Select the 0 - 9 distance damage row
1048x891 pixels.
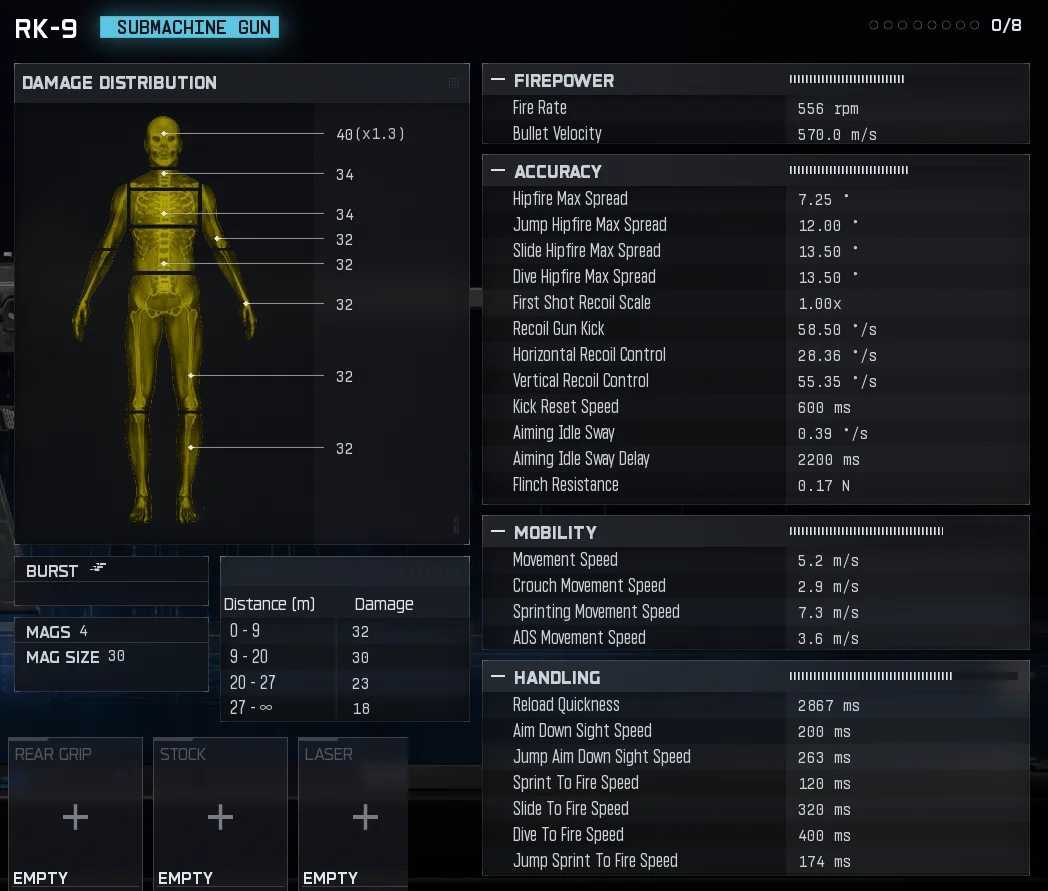[344, 631]
